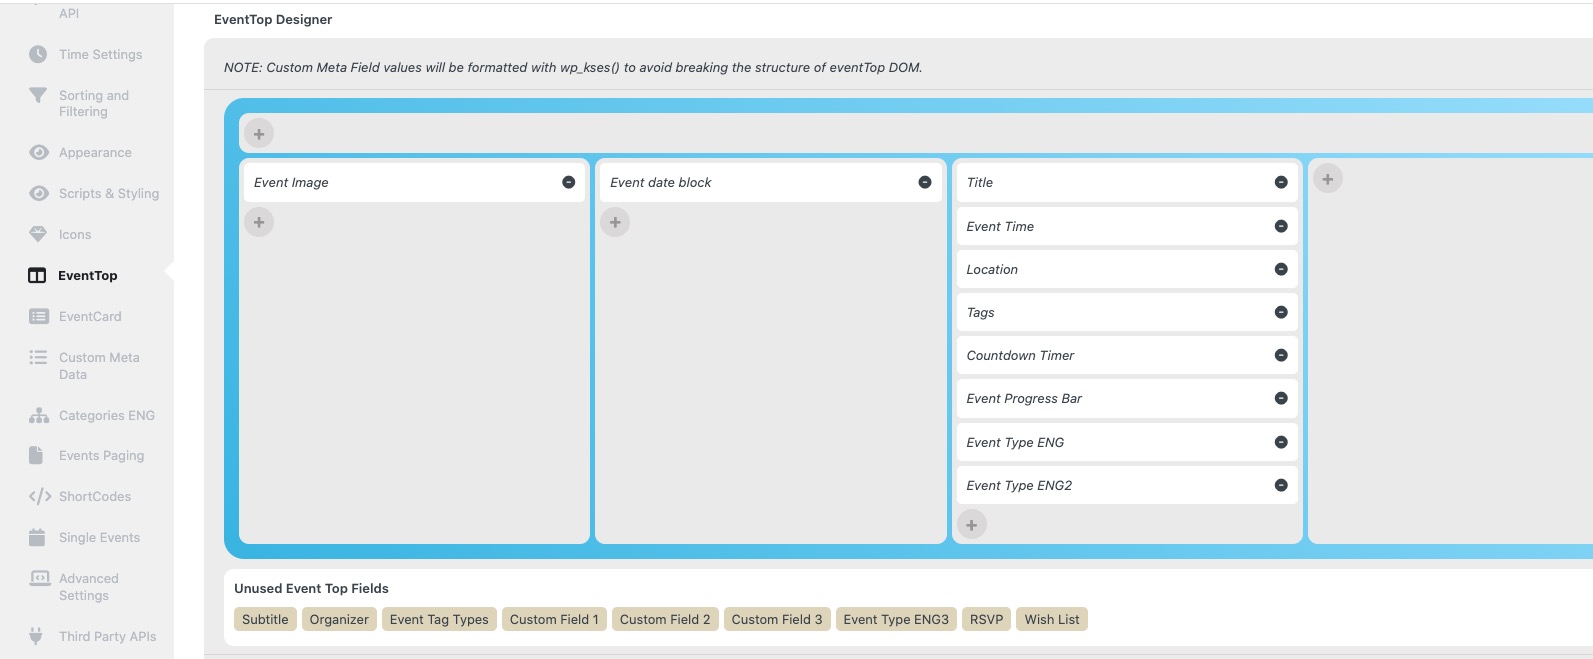Image resolution: width=1593 pixels, height=659 pixels.
Task: Remove the Event date block field
Action: (x=925, y=182)
